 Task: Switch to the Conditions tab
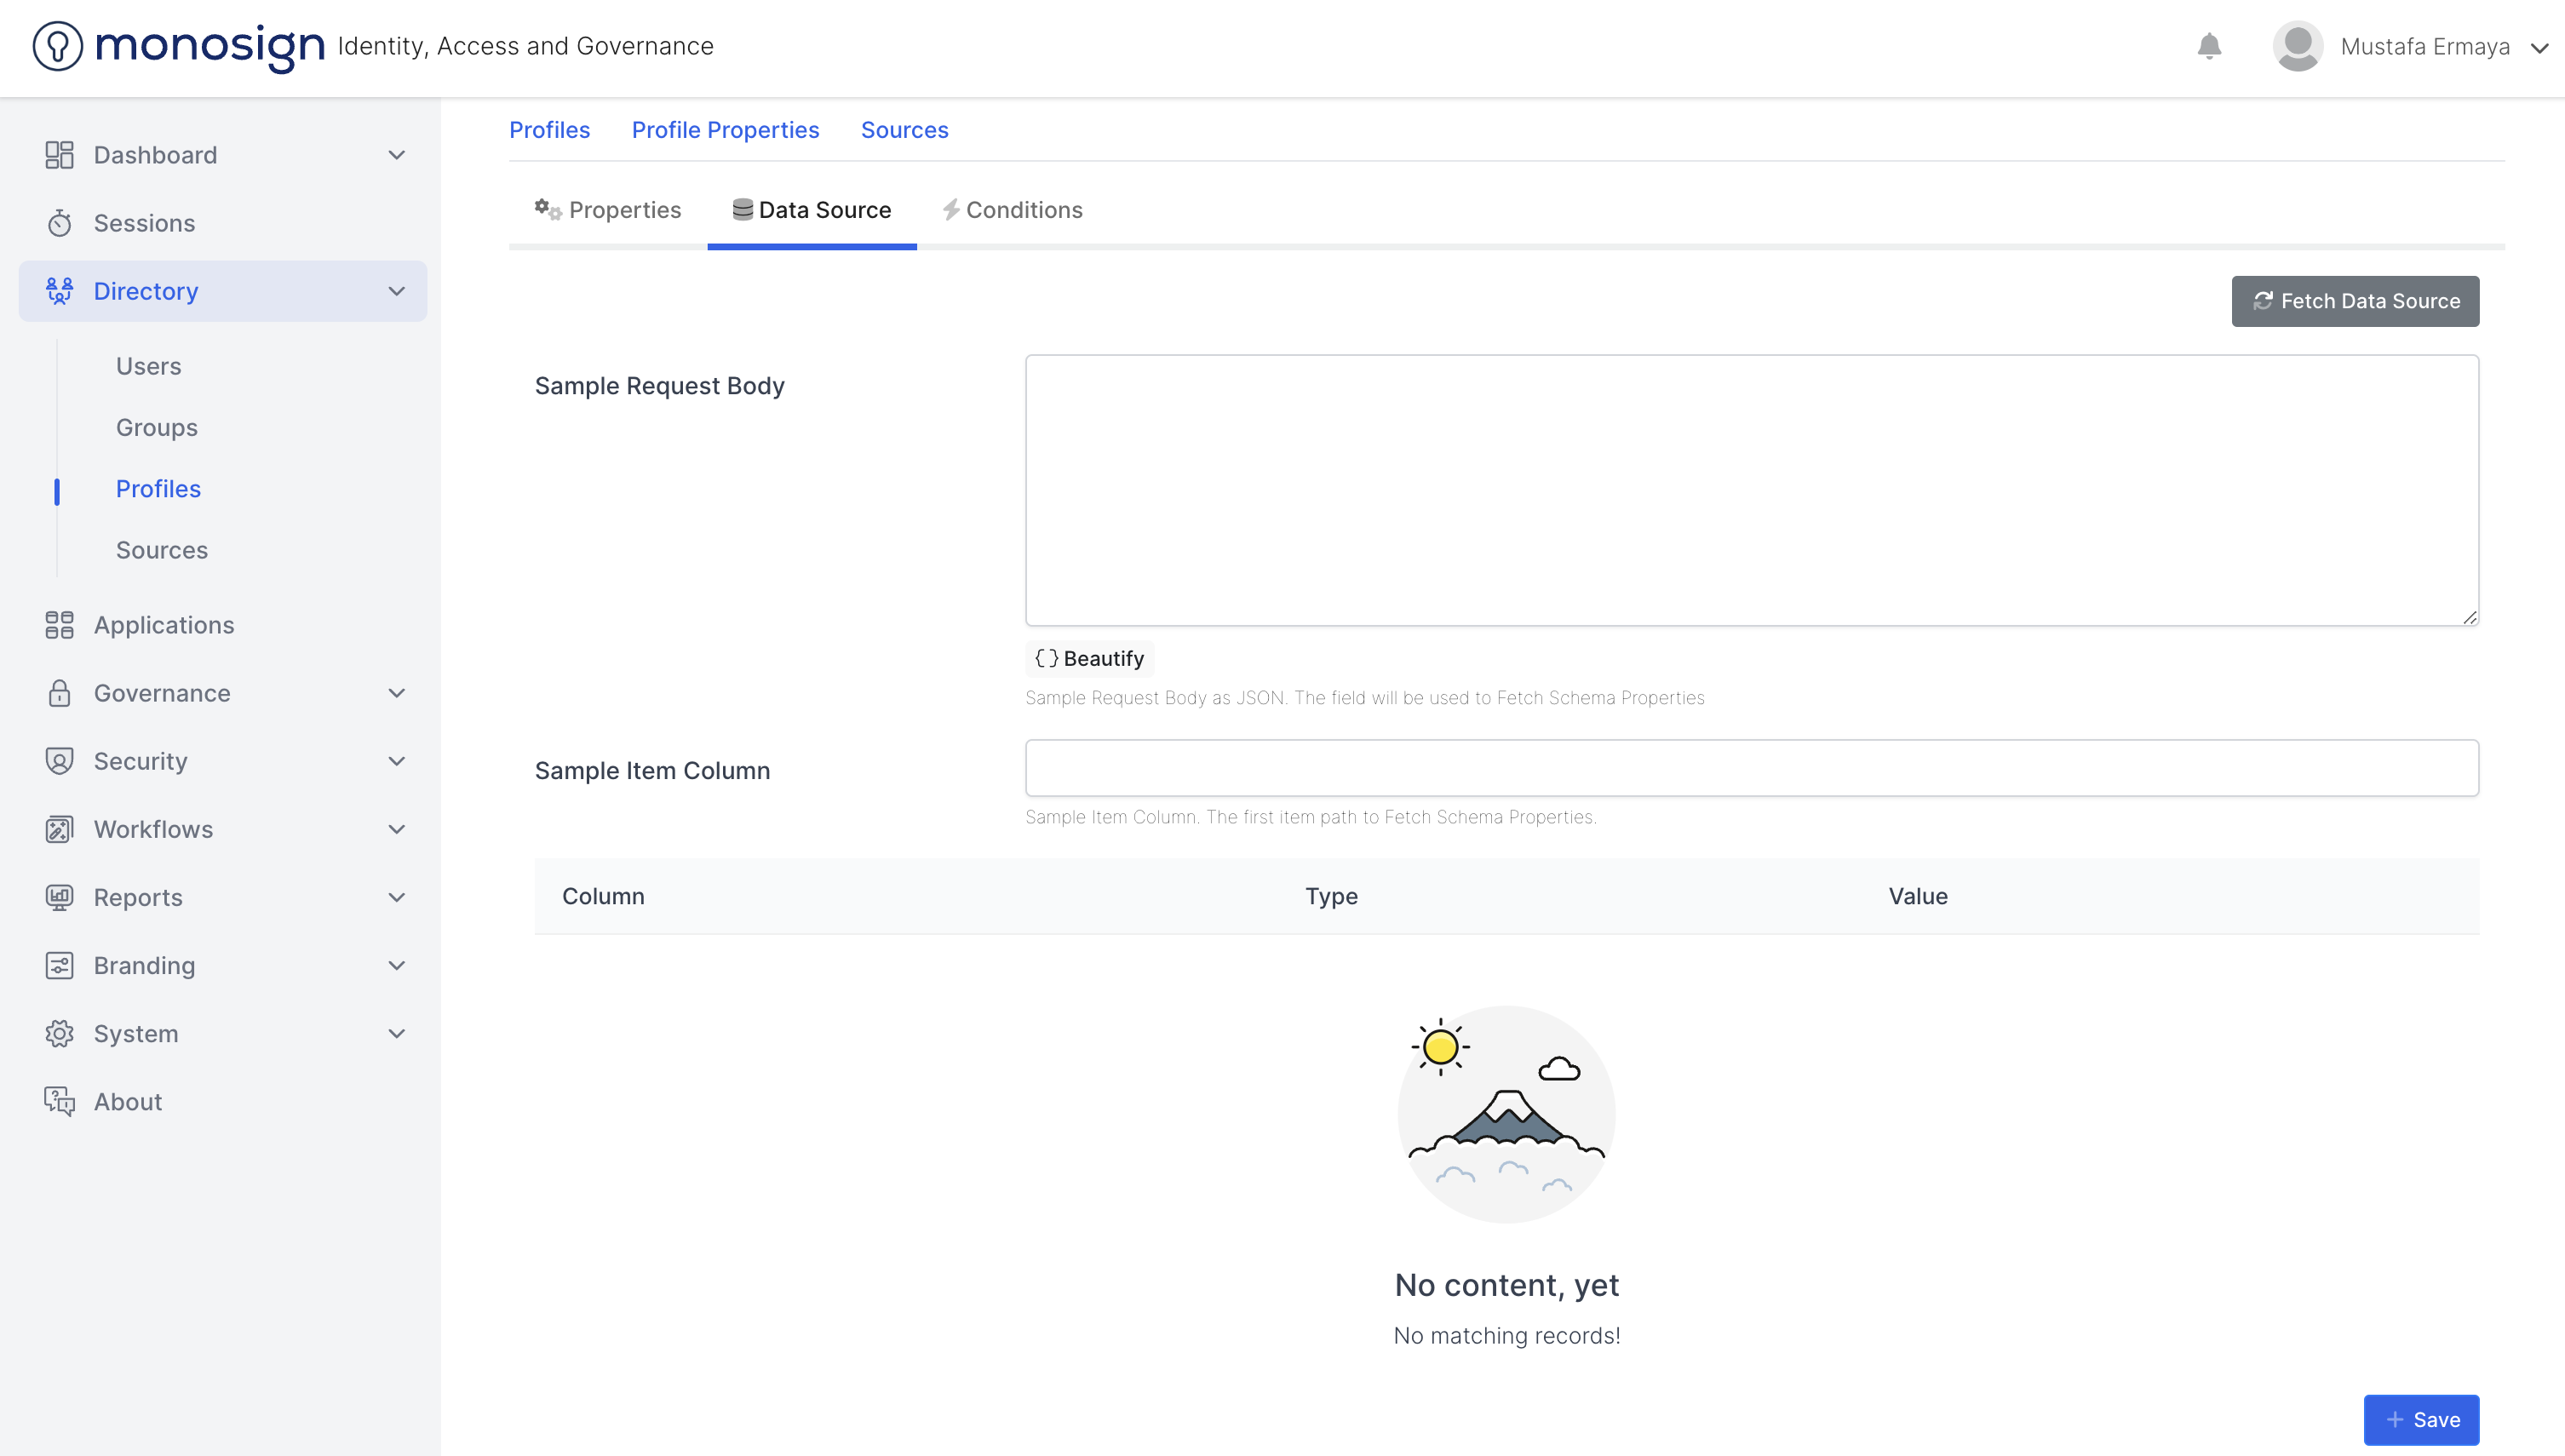[1012, 210]
